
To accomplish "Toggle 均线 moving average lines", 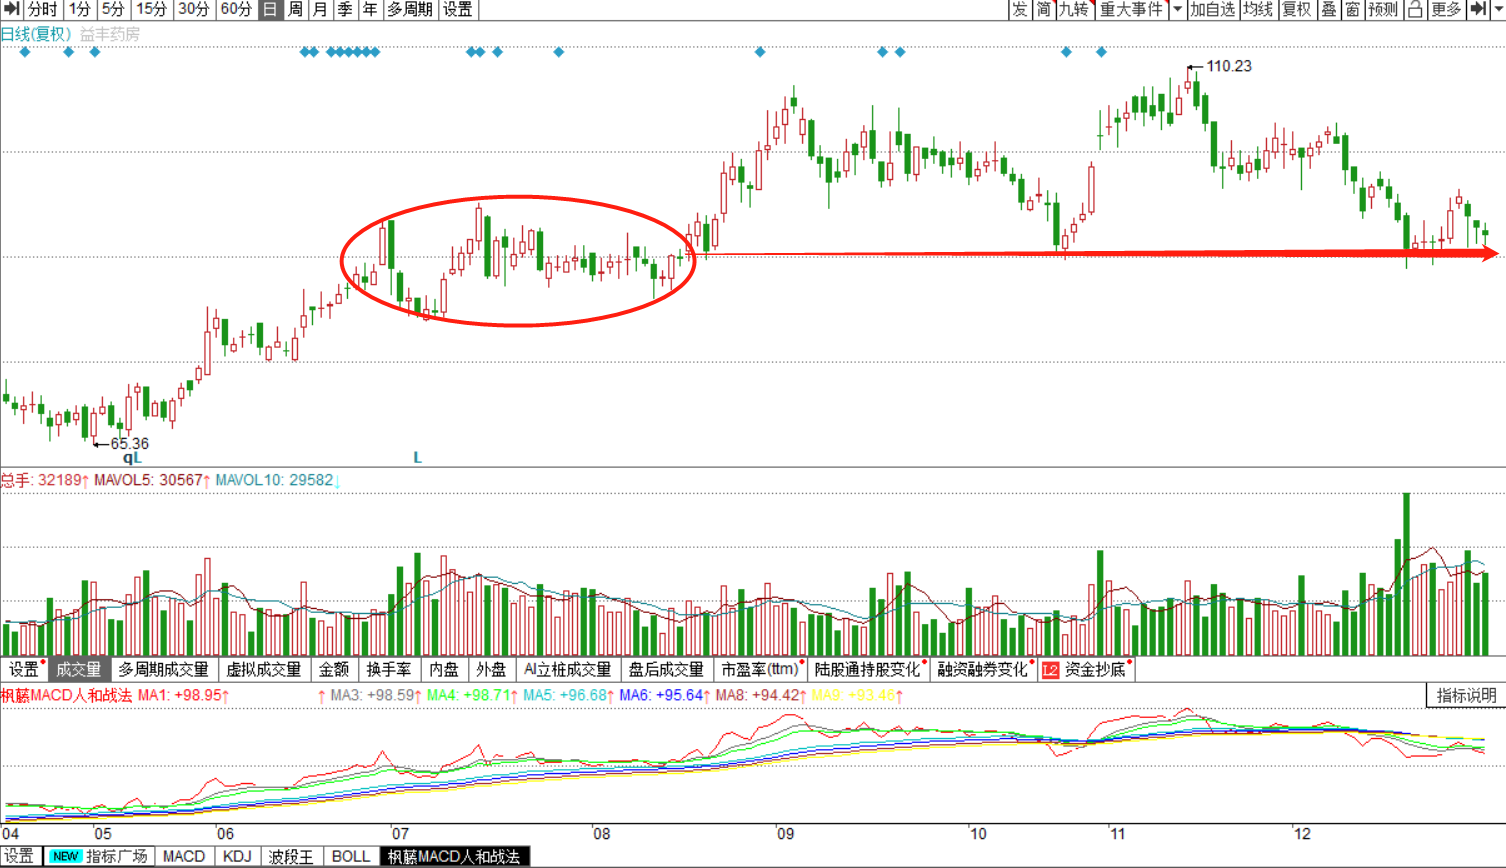I will pyautogui.click(x=1258, y=9).
